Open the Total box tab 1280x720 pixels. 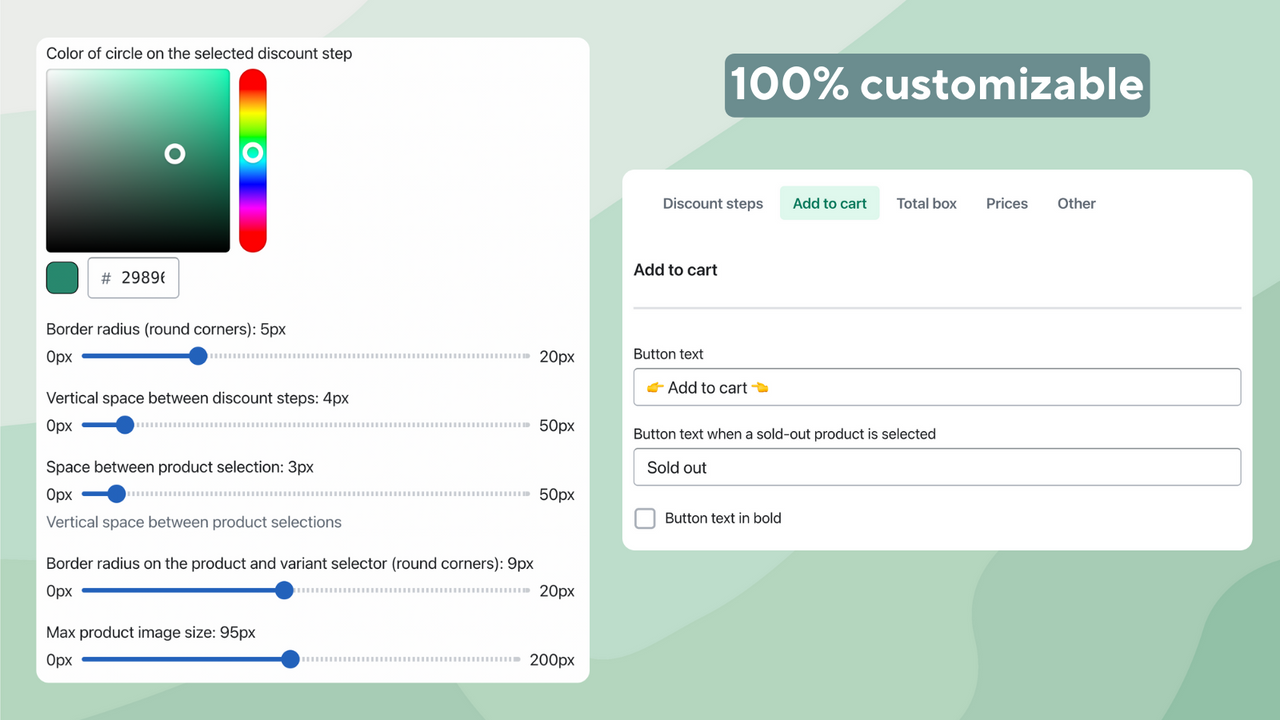point(927,203)
